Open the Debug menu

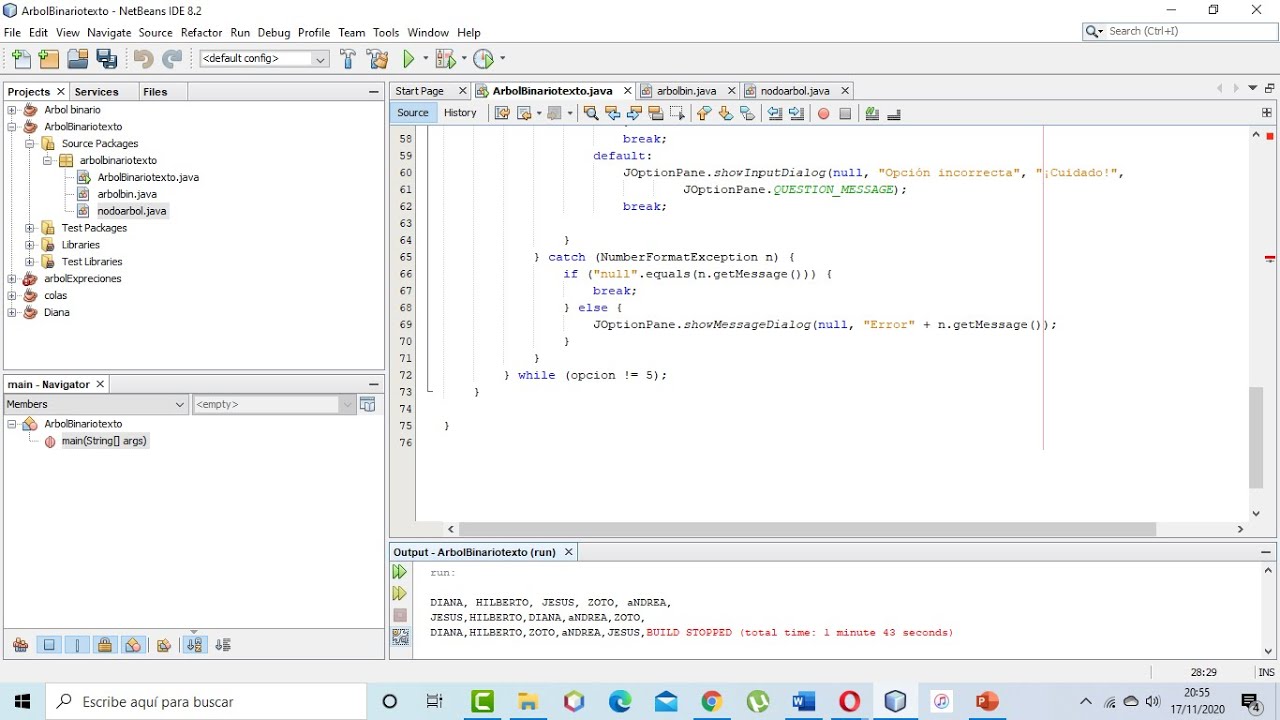(273, 33)
